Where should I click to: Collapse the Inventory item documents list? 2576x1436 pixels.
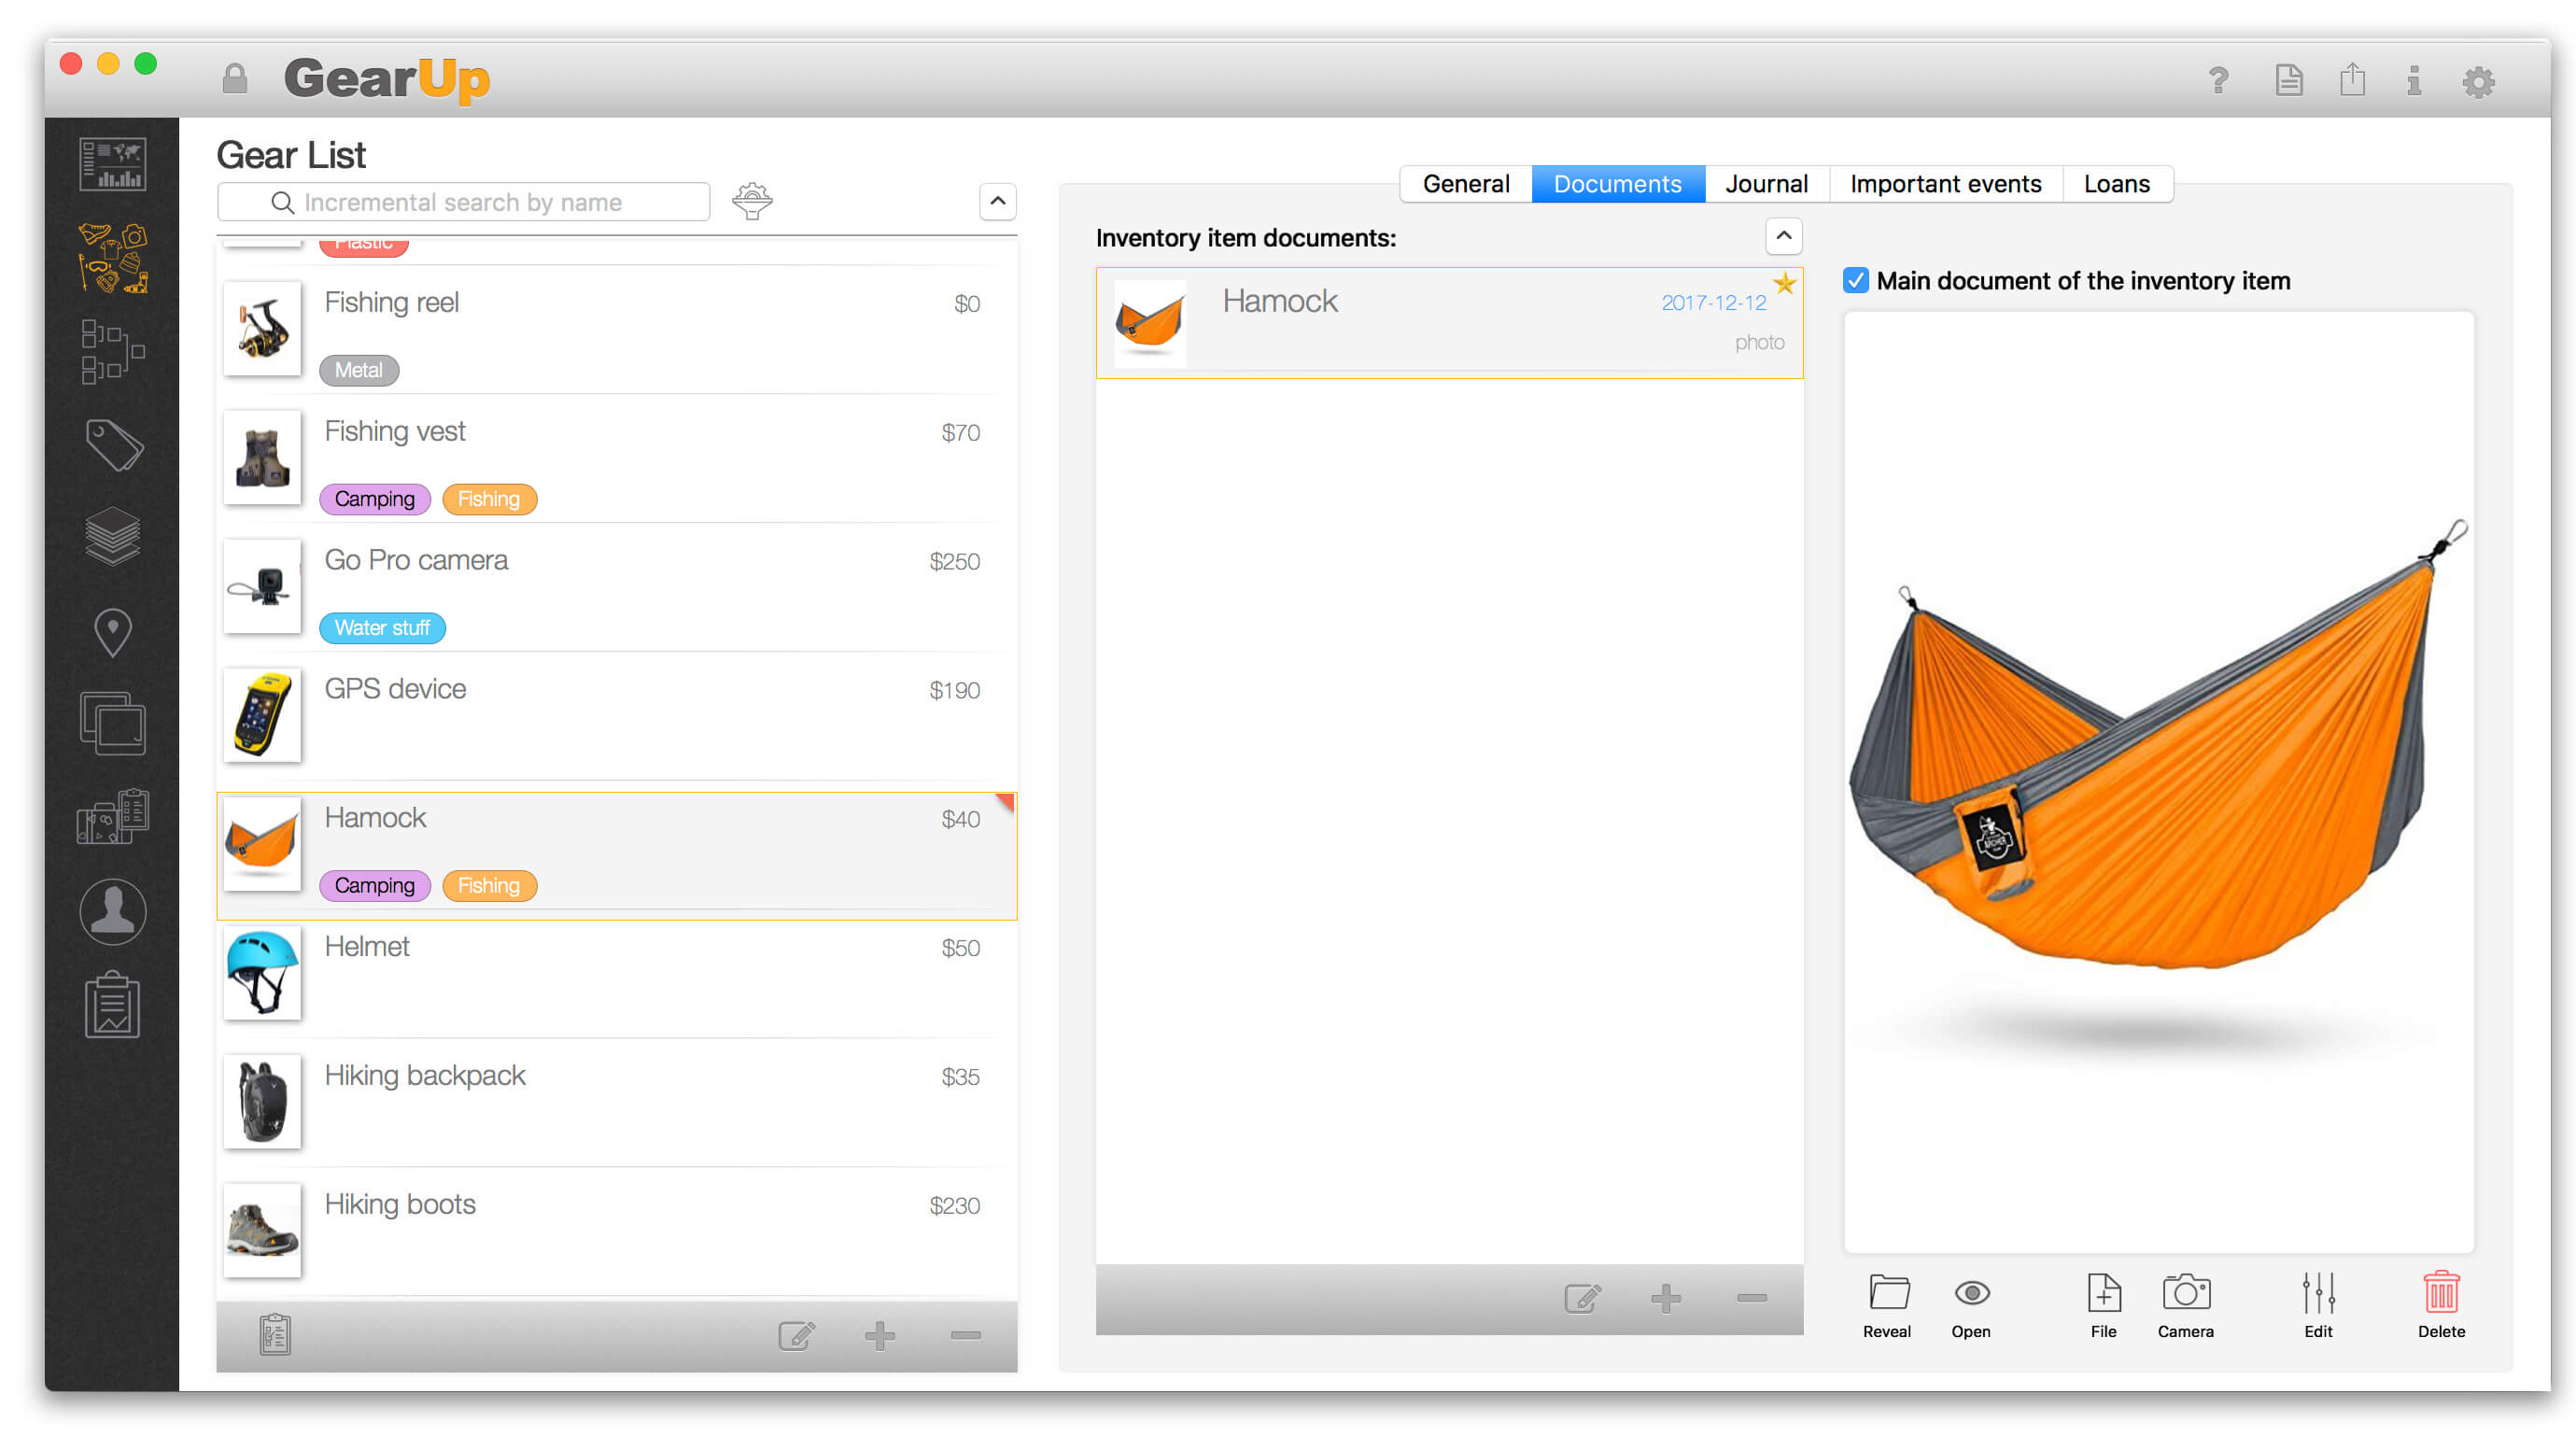click(x=1783, y=237)
